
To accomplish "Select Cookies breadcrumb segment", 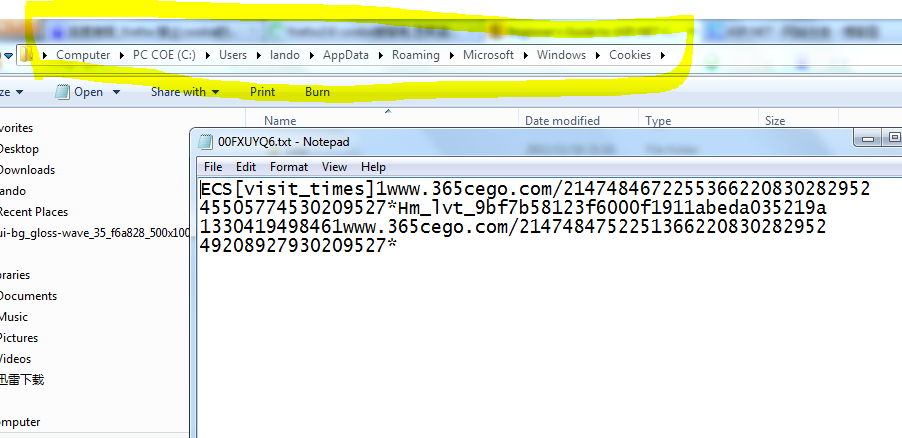I will pos(630,55).
